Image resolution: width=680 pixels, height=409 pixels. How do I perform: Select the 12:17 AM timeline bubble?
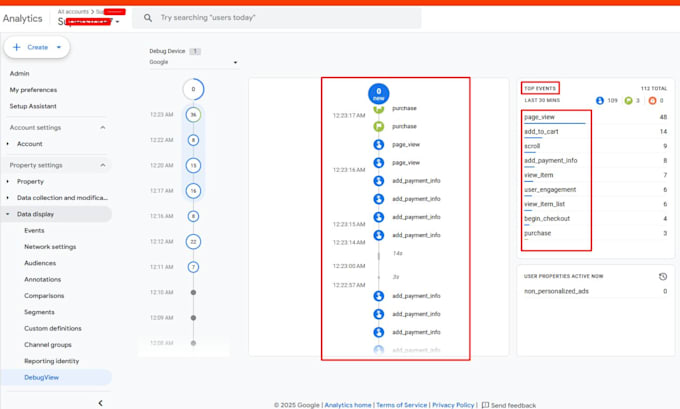(x=193, y=190)
